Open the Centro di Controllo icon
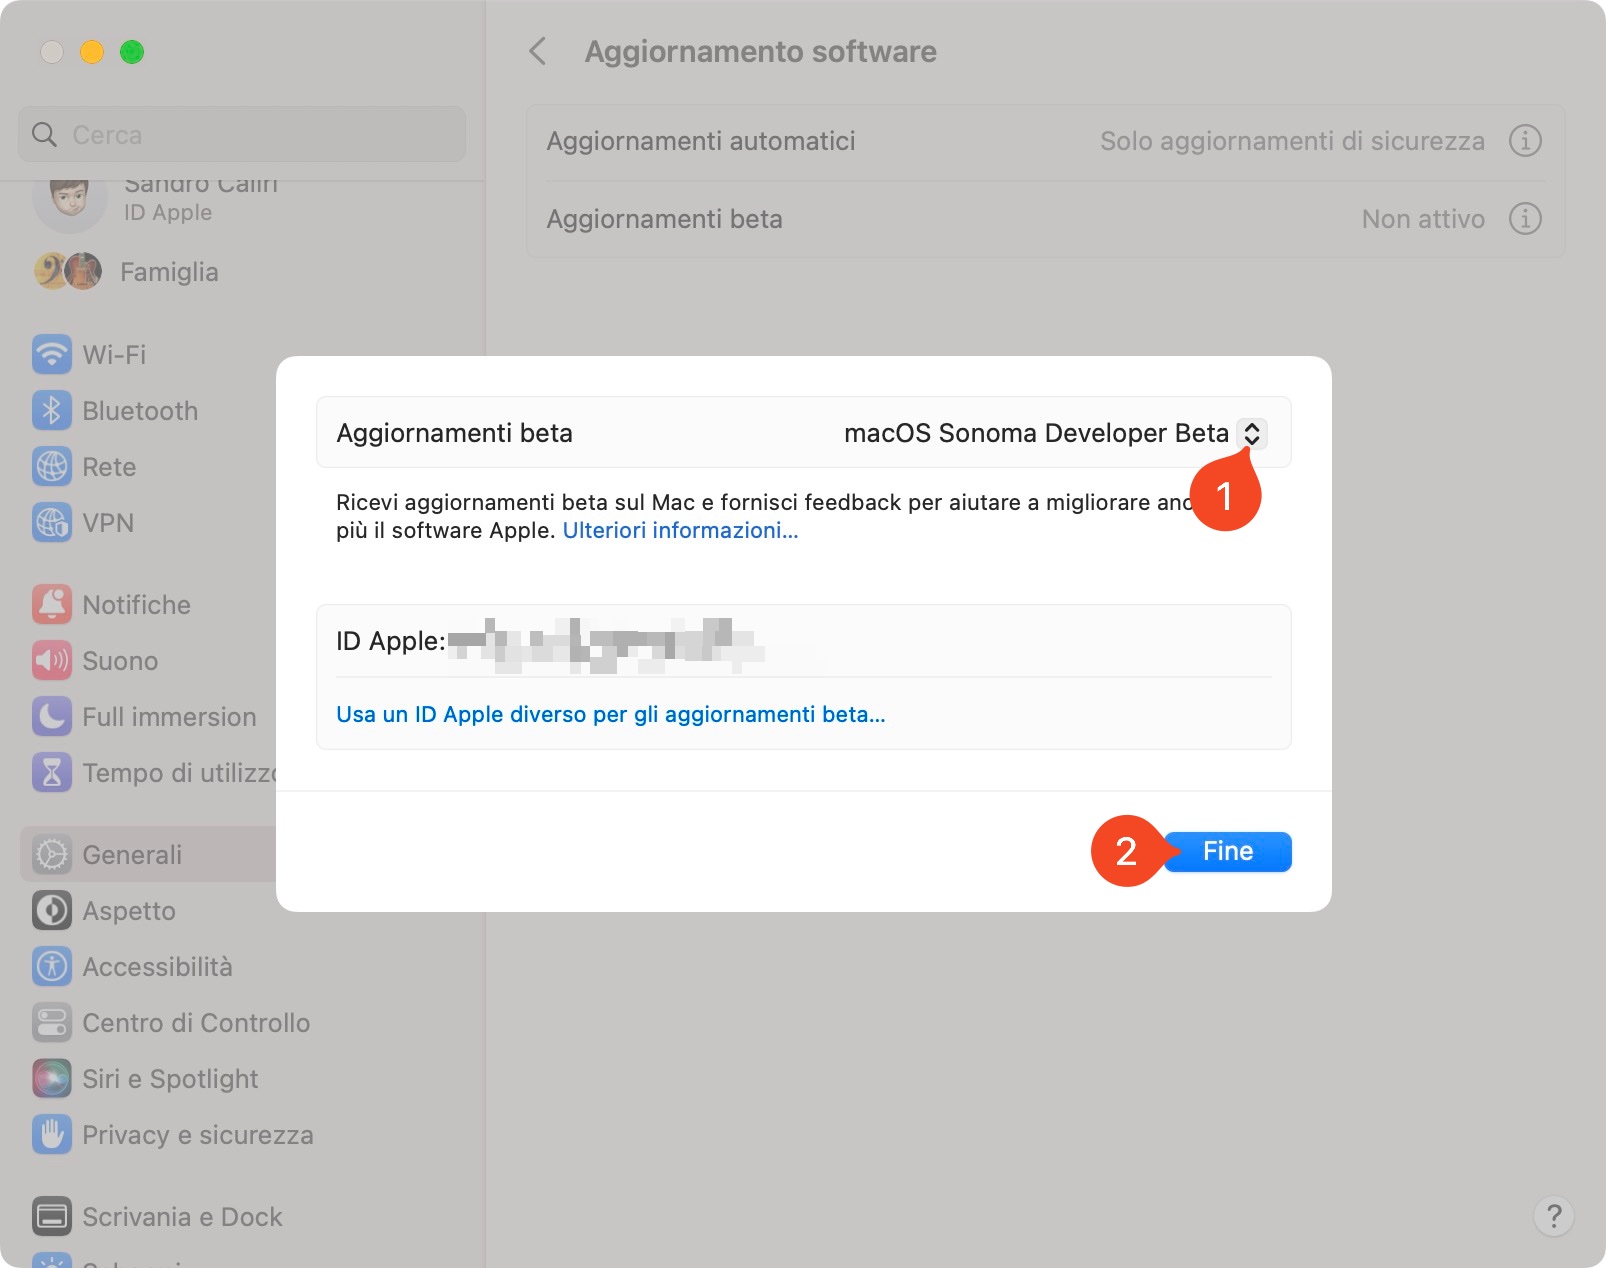 pos(52,1022)
